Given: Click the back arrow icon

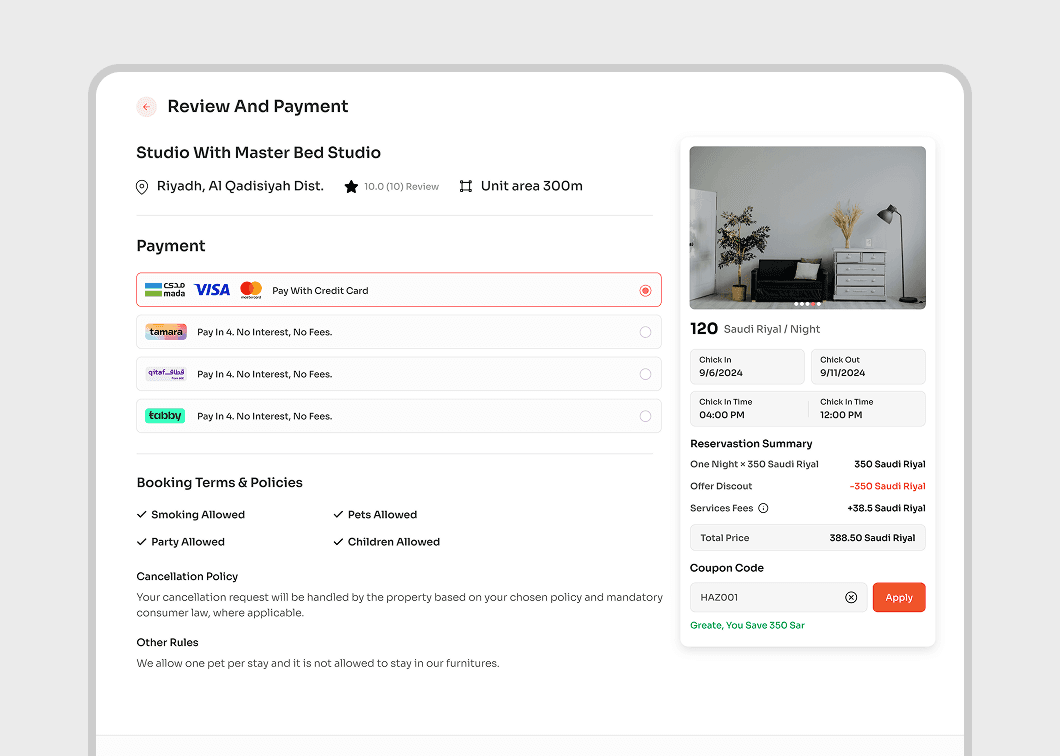Looking at the screenshot, I should pyautogui.click(x=146, y=106).
